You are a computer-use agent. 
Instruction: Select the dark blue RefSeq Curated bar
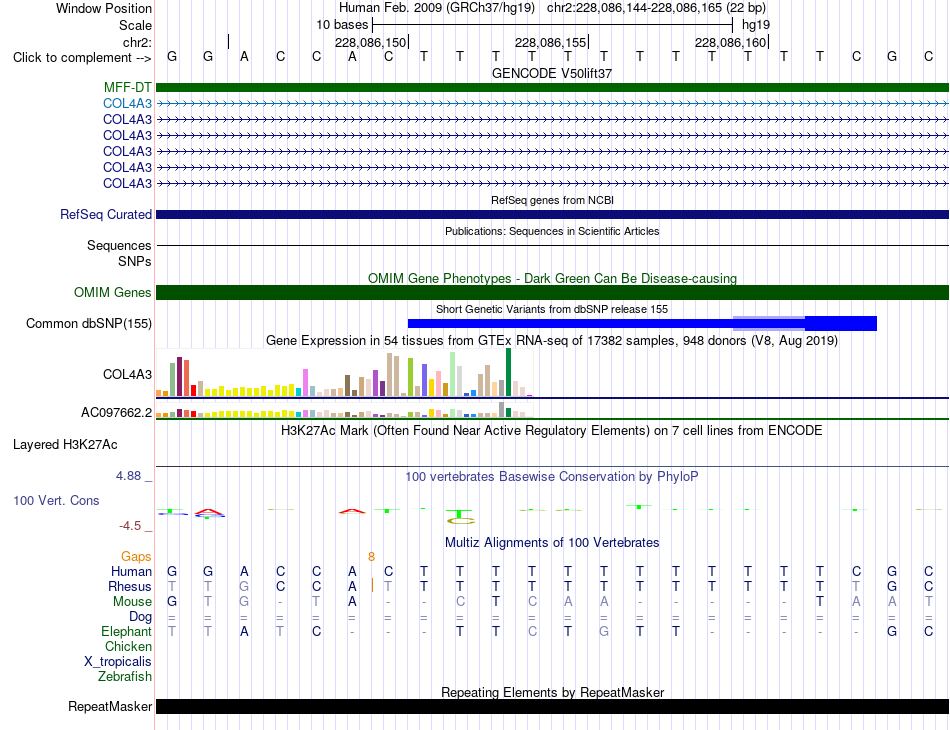pos(552,214)
